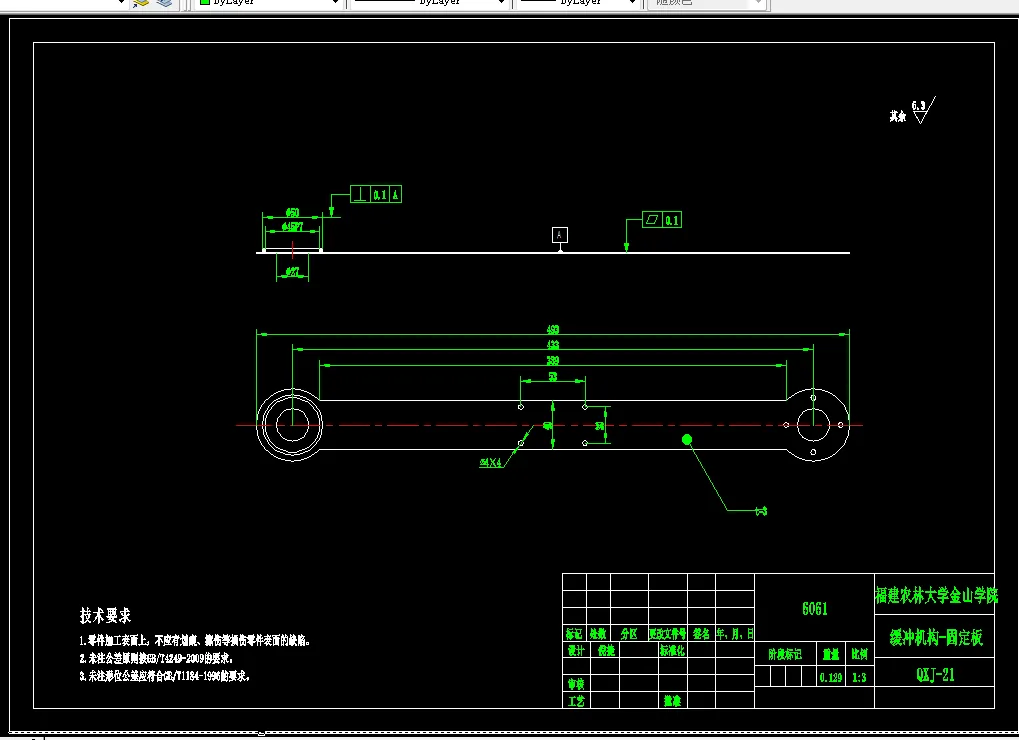Click the green ByLayer color swatch

[x=205, y=2]
